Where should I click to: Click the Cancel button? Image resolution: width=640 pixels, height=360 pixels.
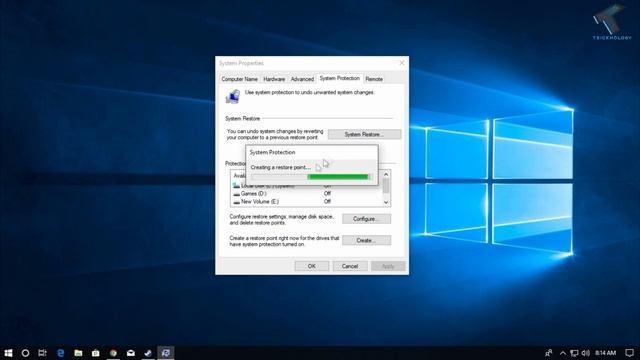pos(350,266)
